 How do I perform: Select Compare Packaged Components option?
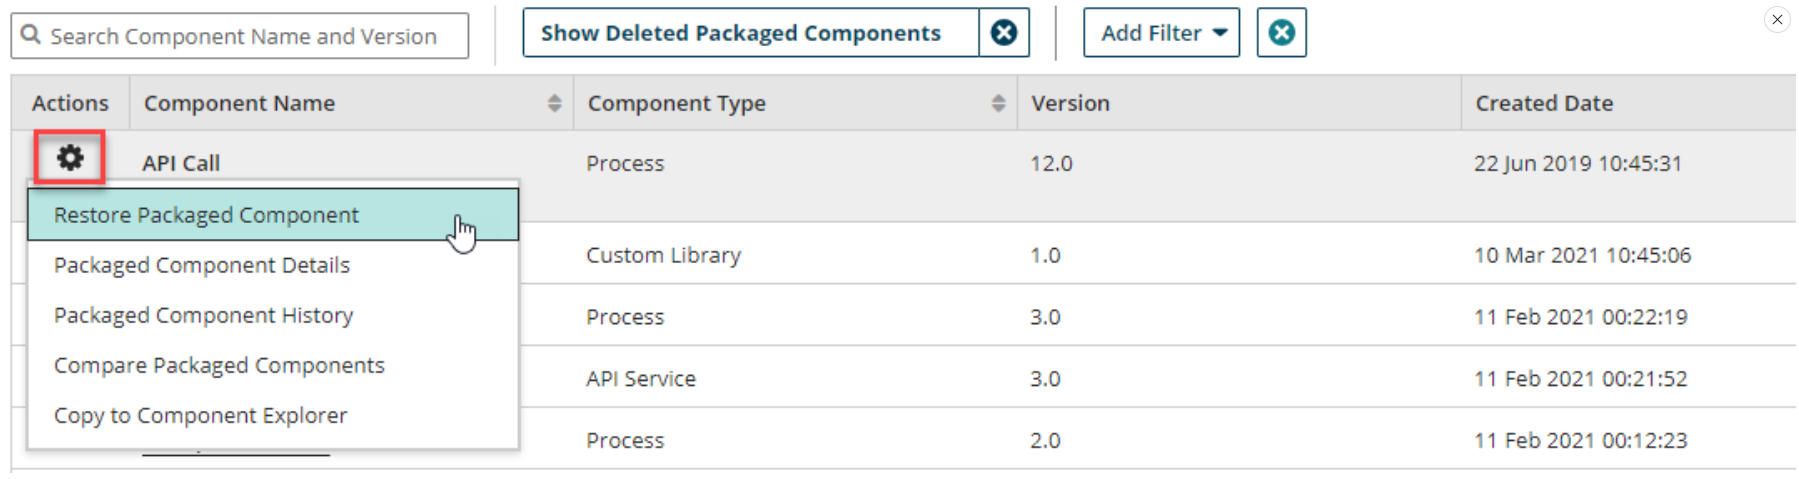pos(219,365)
